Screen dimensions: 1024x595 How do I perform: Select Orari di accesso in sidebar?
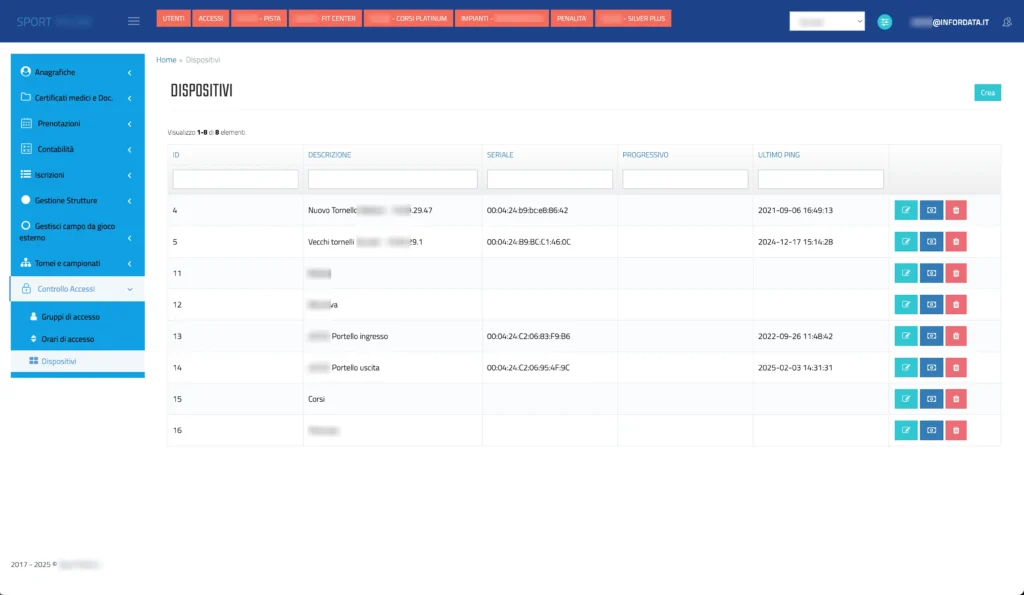tap(67, 339)
